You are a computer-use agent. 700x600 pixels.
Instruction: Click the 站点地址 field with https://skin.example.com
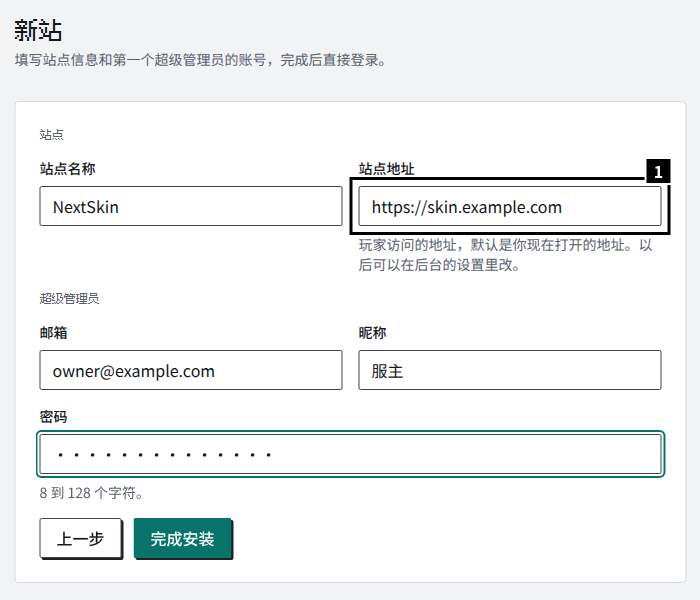coord(510,206)
